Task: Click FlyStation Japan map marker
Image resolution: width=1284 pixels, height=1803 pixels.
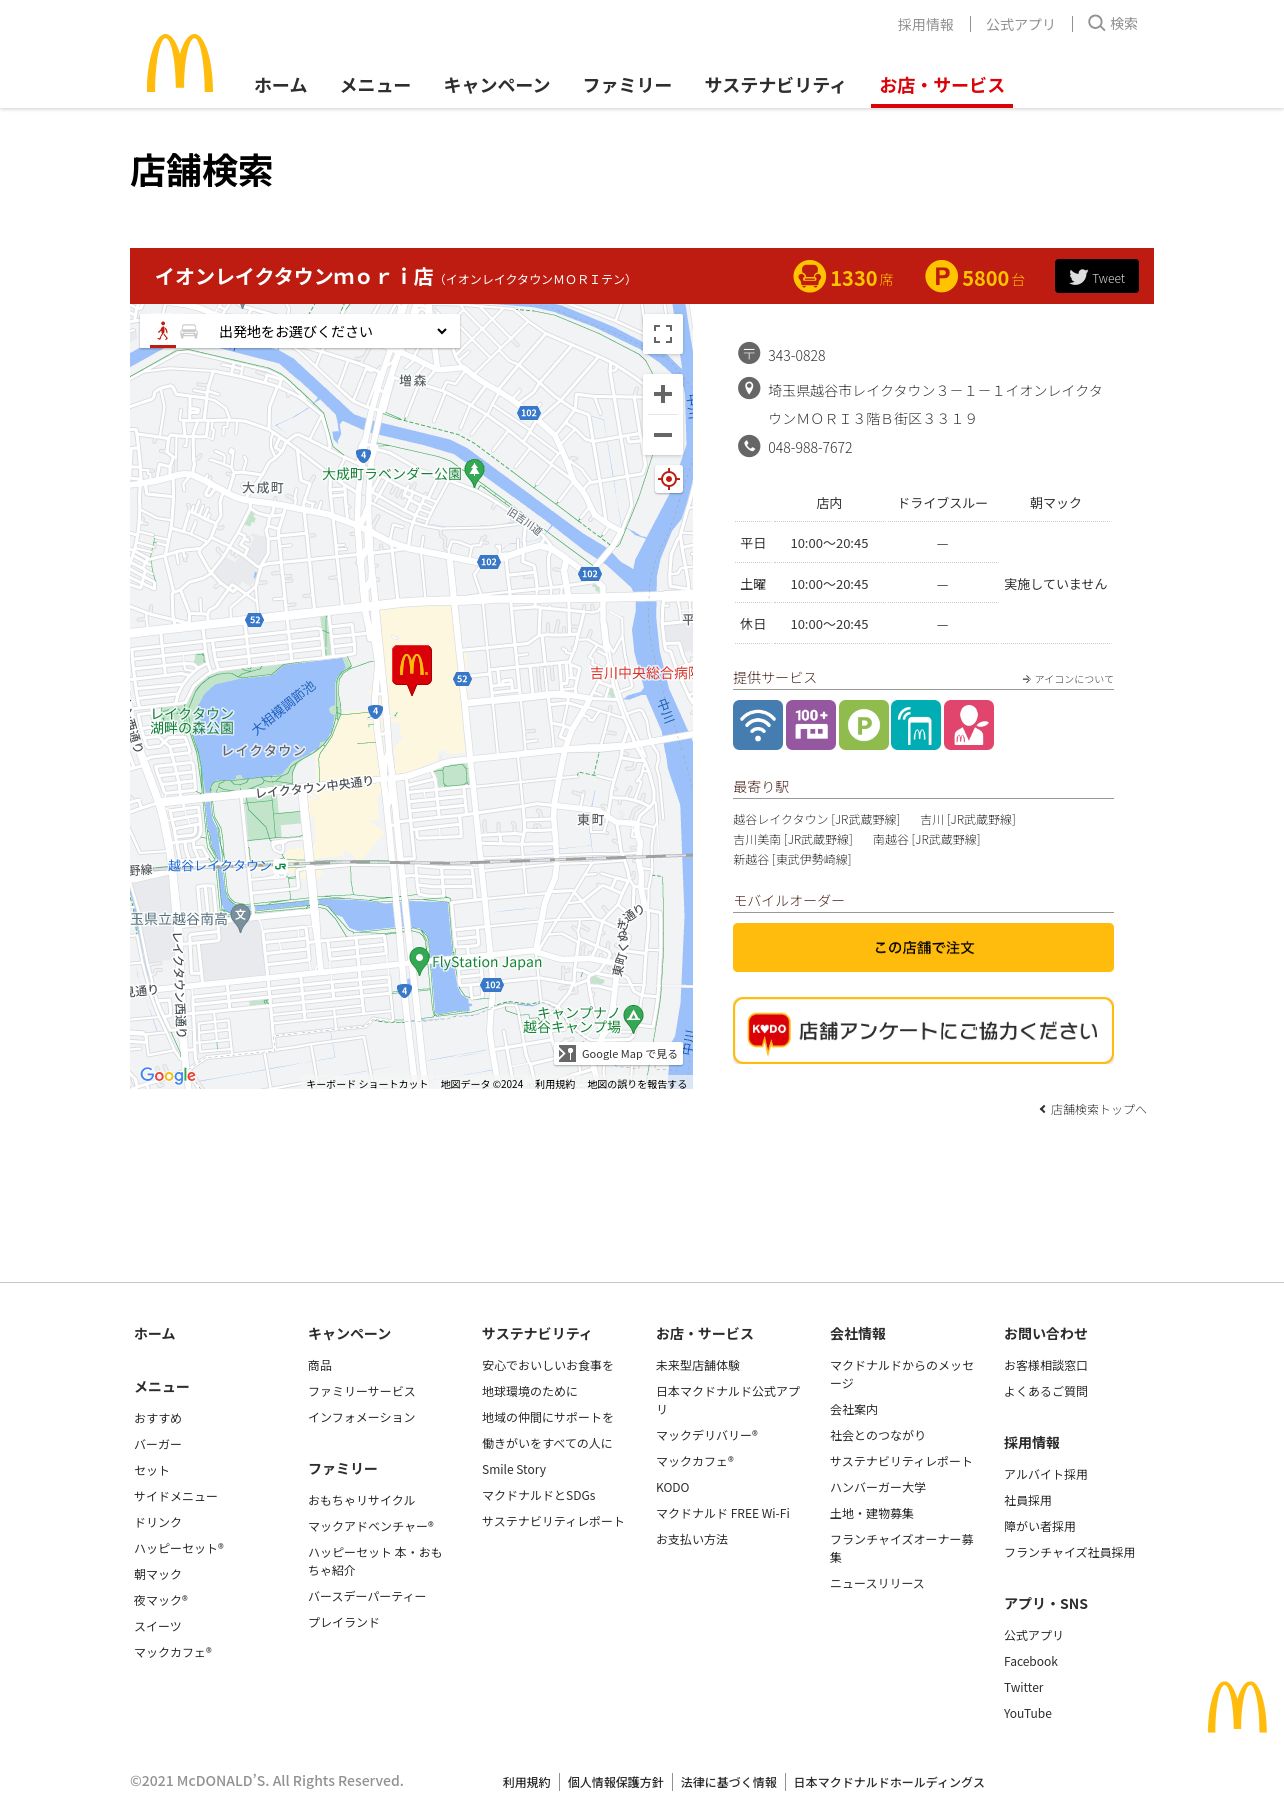Action: point(420,960)
